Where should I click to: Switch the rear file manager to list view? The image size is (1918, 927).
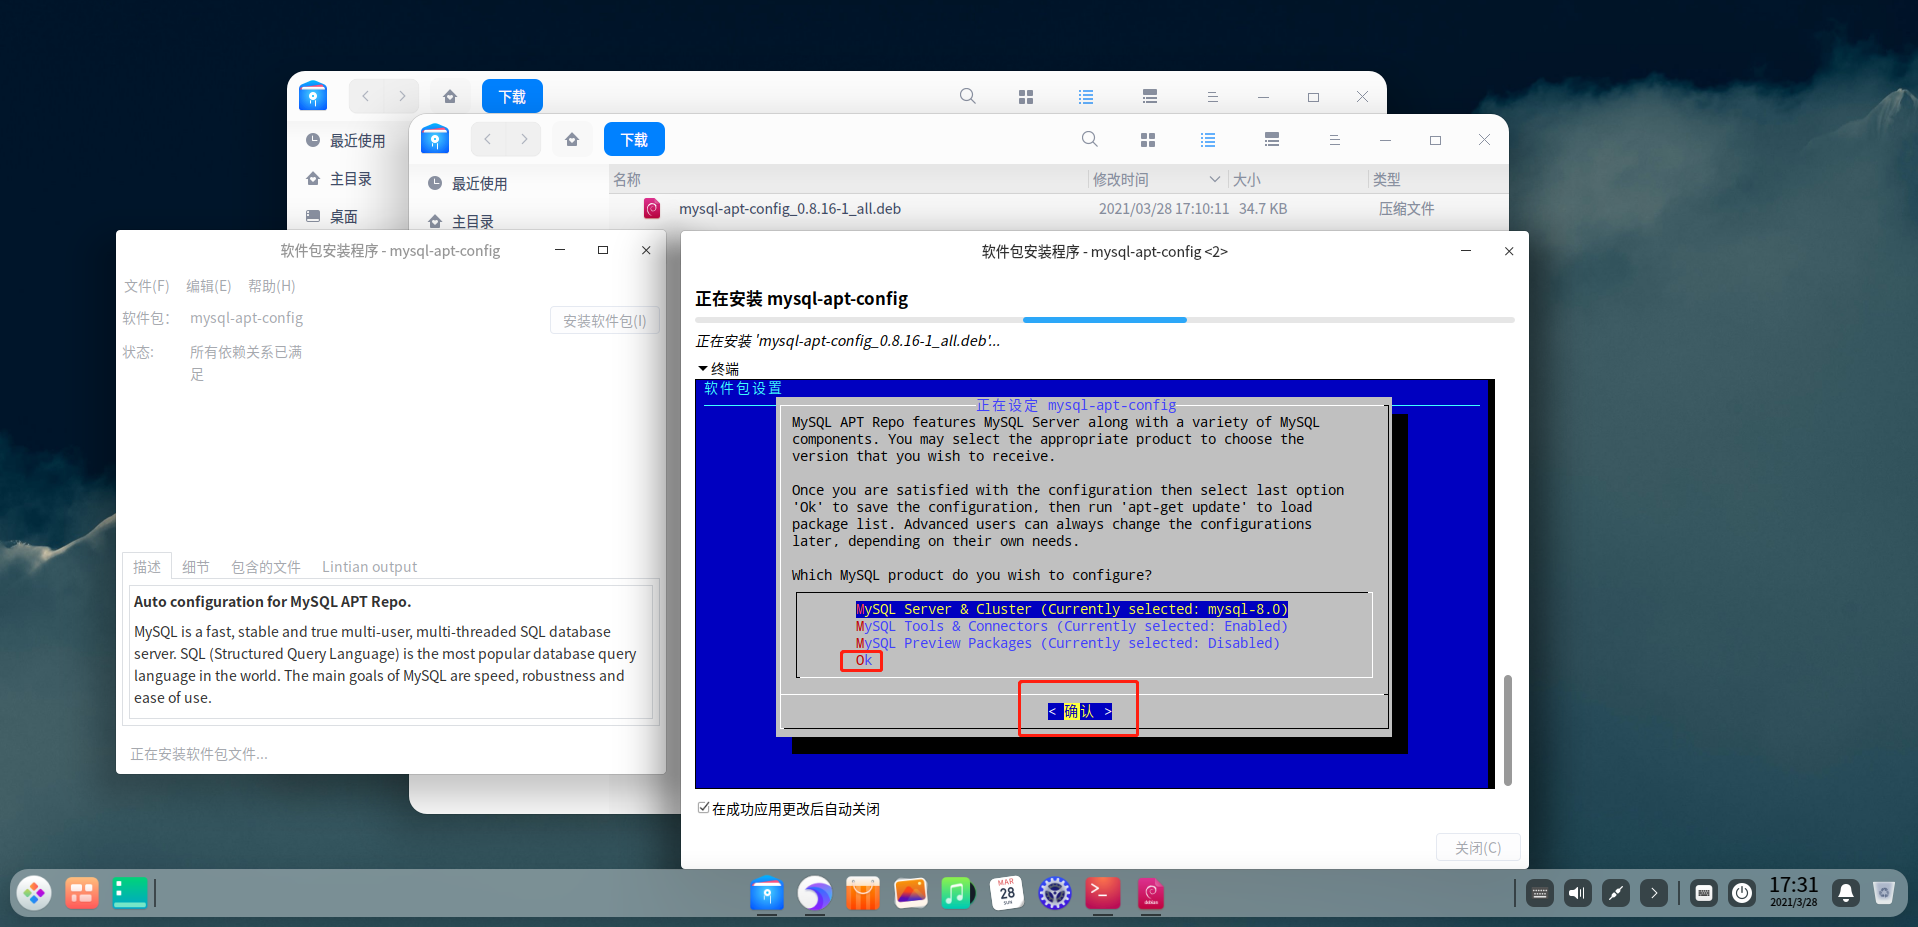pyautogui.click(x=1086, y=96)
